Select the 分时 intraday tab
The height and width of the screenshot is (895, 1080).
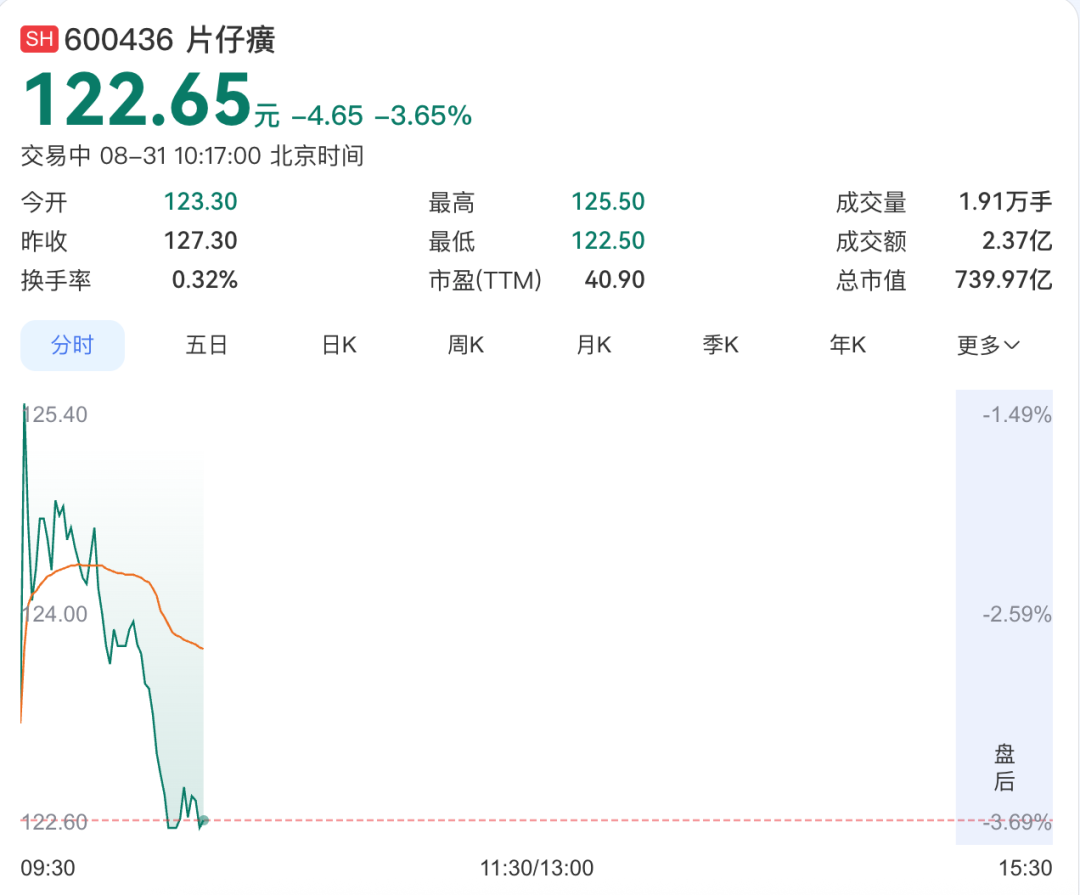pos(72,345)
